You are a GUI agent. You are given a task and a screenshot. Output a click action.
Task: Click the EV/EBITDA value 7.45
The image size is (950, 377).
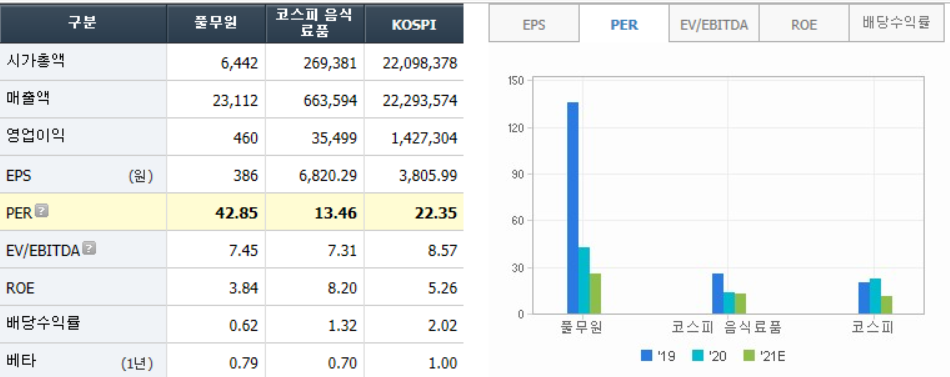click(x=244, y=250)
